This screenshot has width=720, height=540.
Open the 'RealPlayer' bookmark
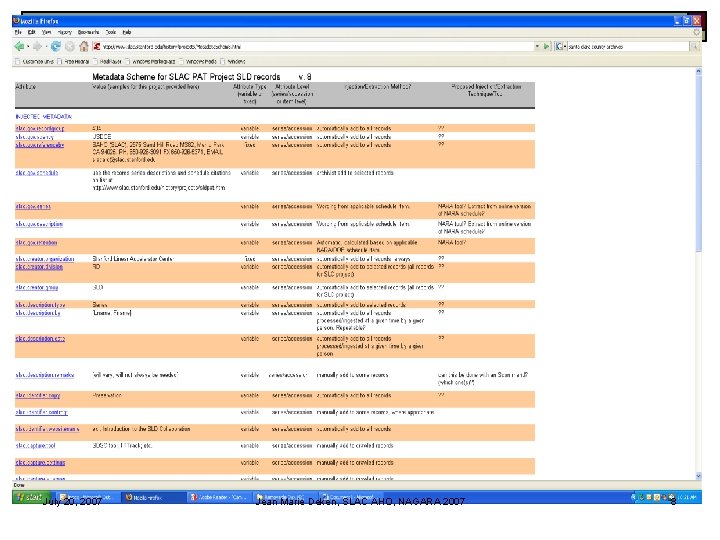pos(107,62)
